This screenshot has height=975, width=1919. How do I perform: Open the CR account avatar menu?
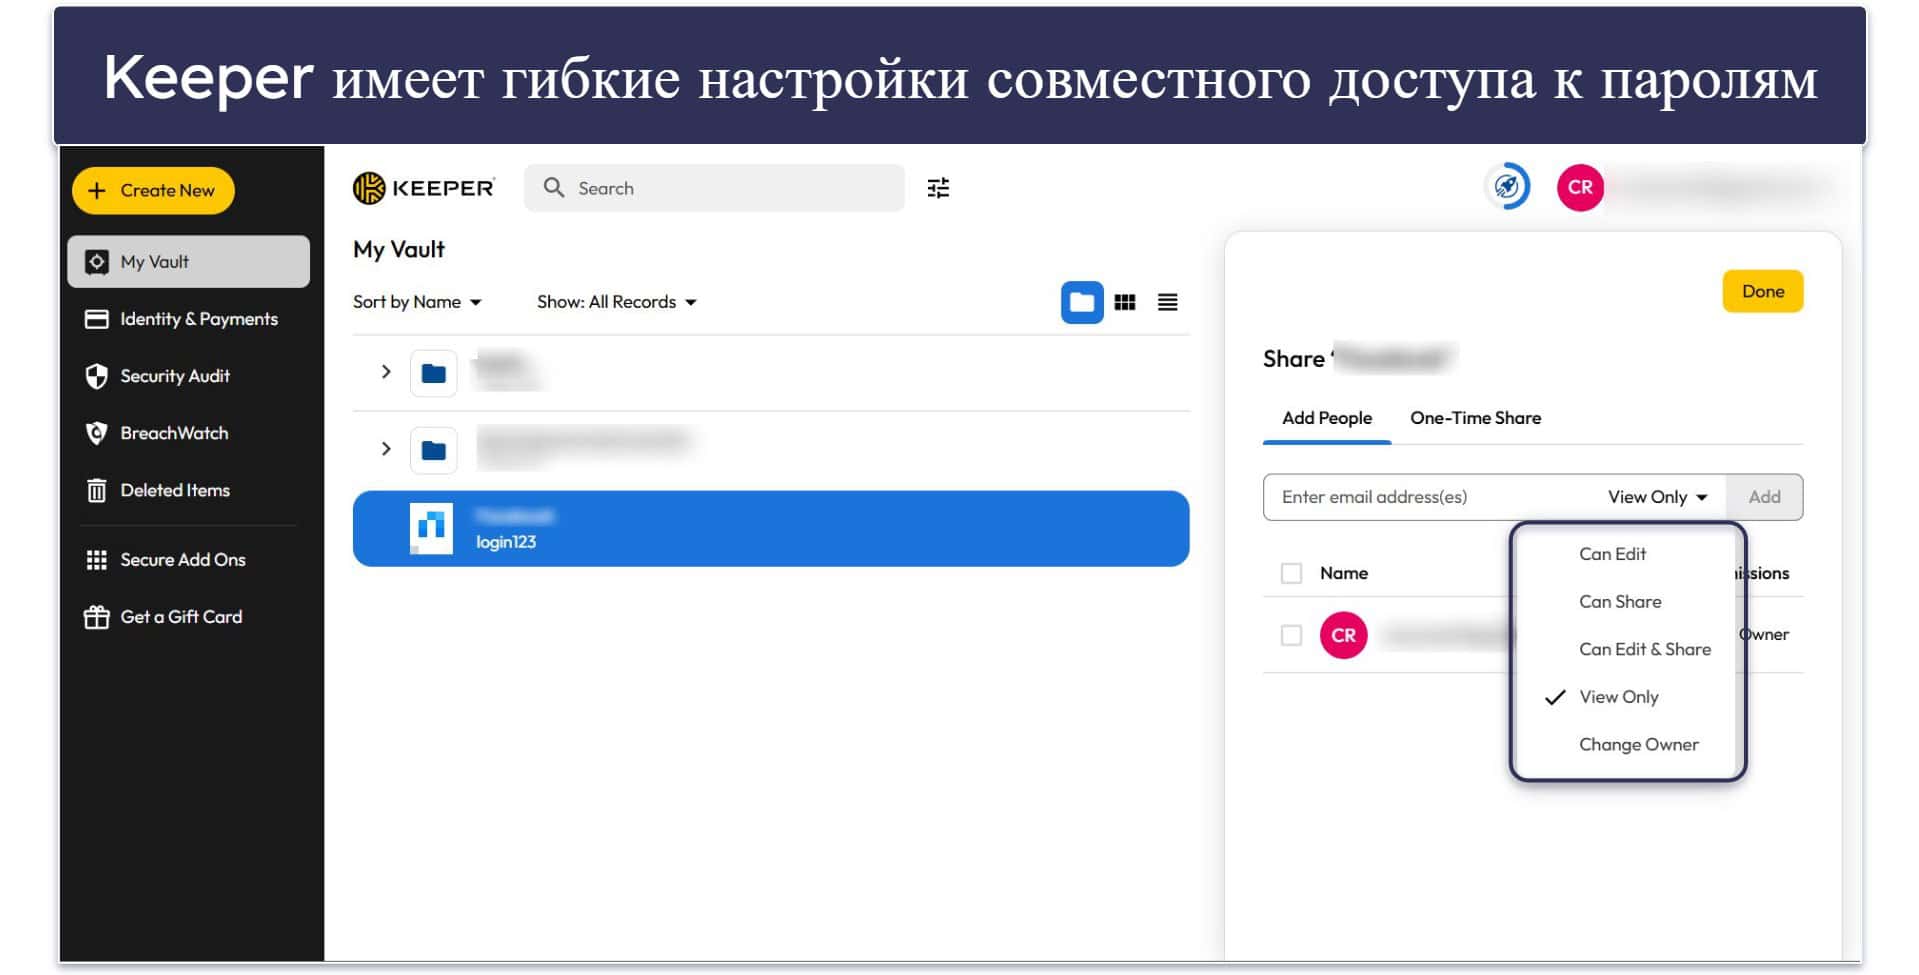(x=1580, y=187)
